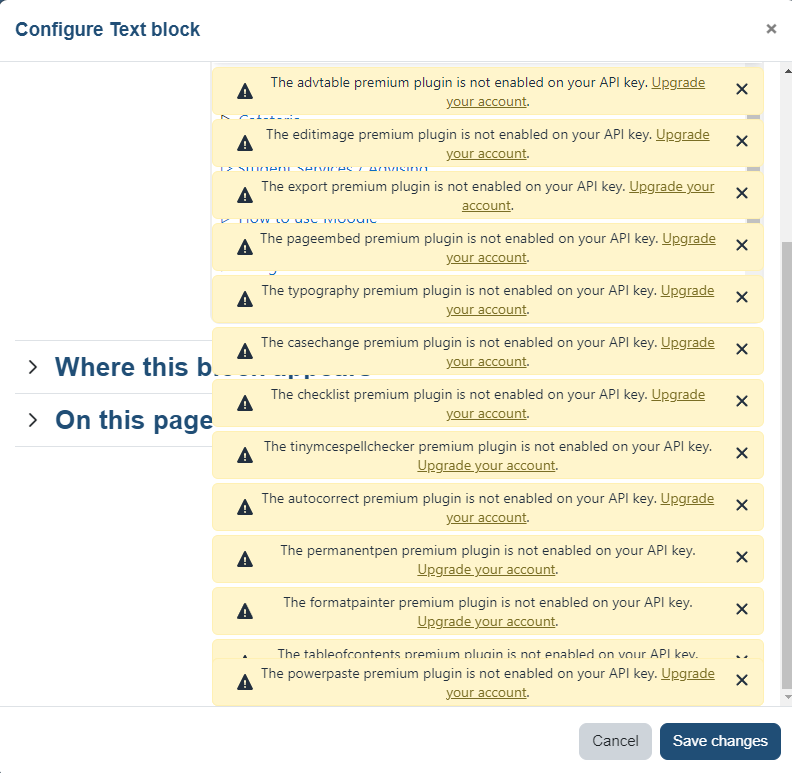Viewport: 792px width, 773px height.
Task: Click the warning icon on permanentpen notification
Action: pyautogui.click(x=245, y=559)
